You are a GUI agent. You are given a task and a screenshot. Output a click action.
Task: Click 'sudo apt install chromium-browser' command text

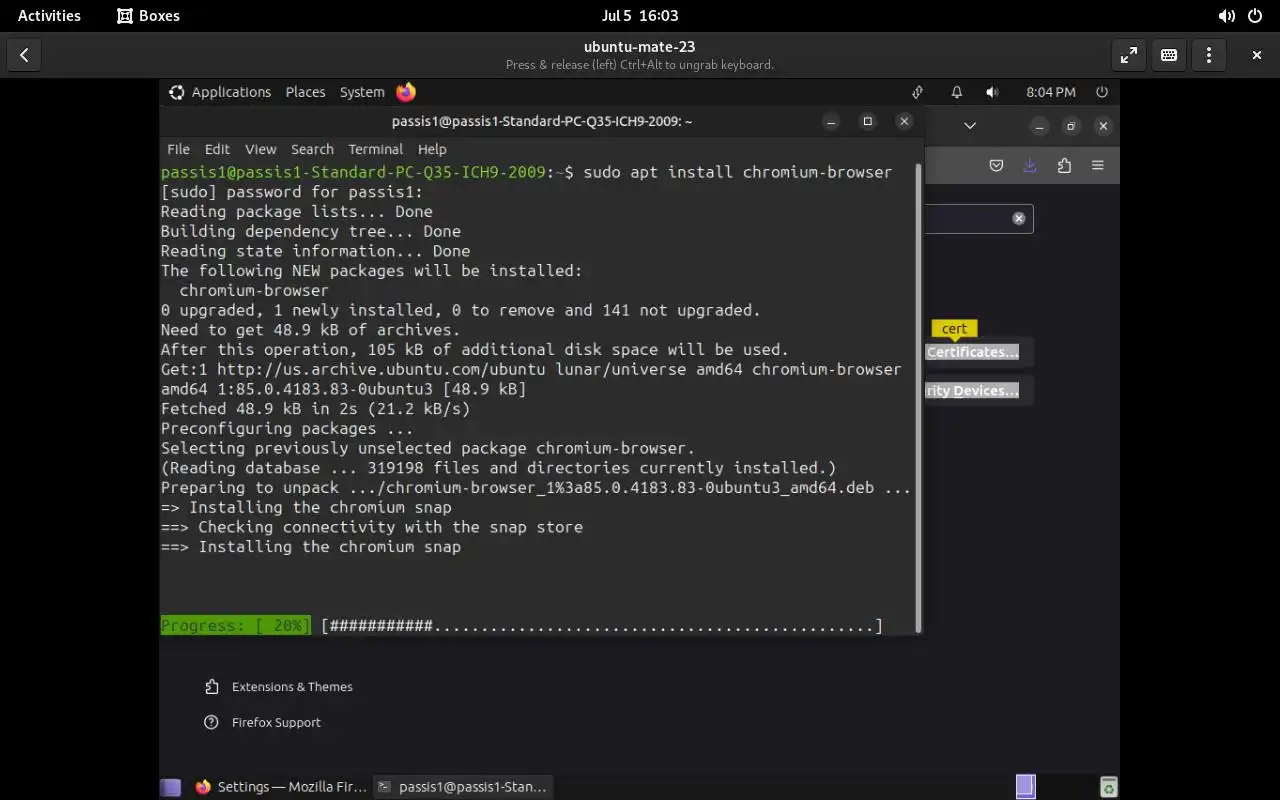pos(737,172)
